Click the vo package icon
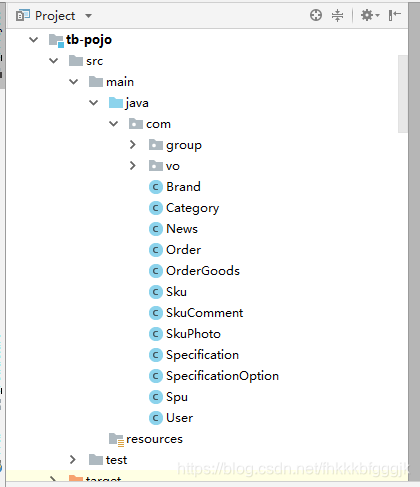This screenshot has width=420, height=487. (x=156, y=166)
